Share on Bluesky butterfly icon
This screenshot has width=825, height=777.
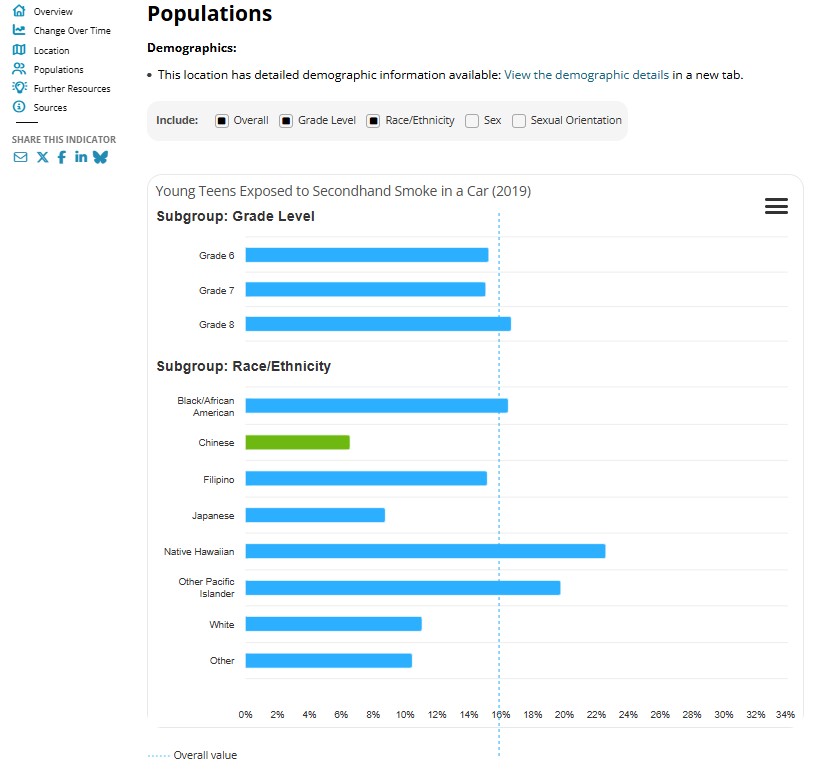[100, 157]
